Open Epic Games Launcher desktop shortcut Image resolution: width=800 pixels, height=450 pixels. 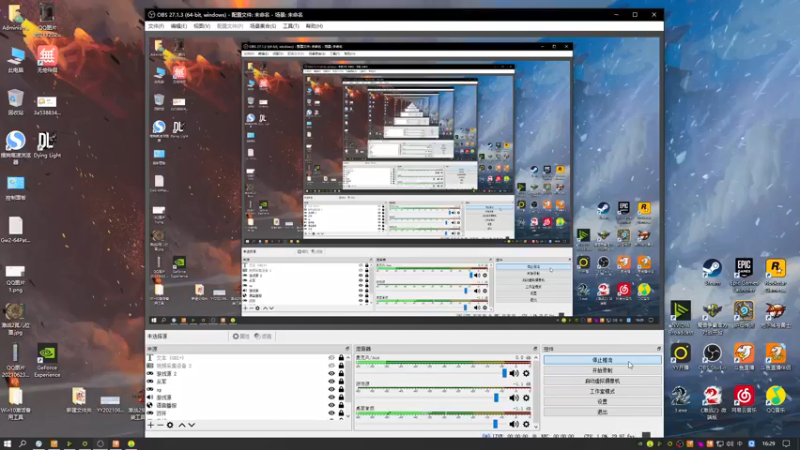[x=744, y=276]
